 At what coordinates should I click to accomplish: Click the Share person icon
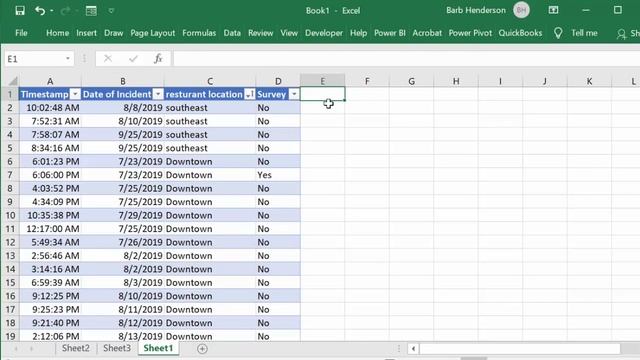(x=621, y=34)
